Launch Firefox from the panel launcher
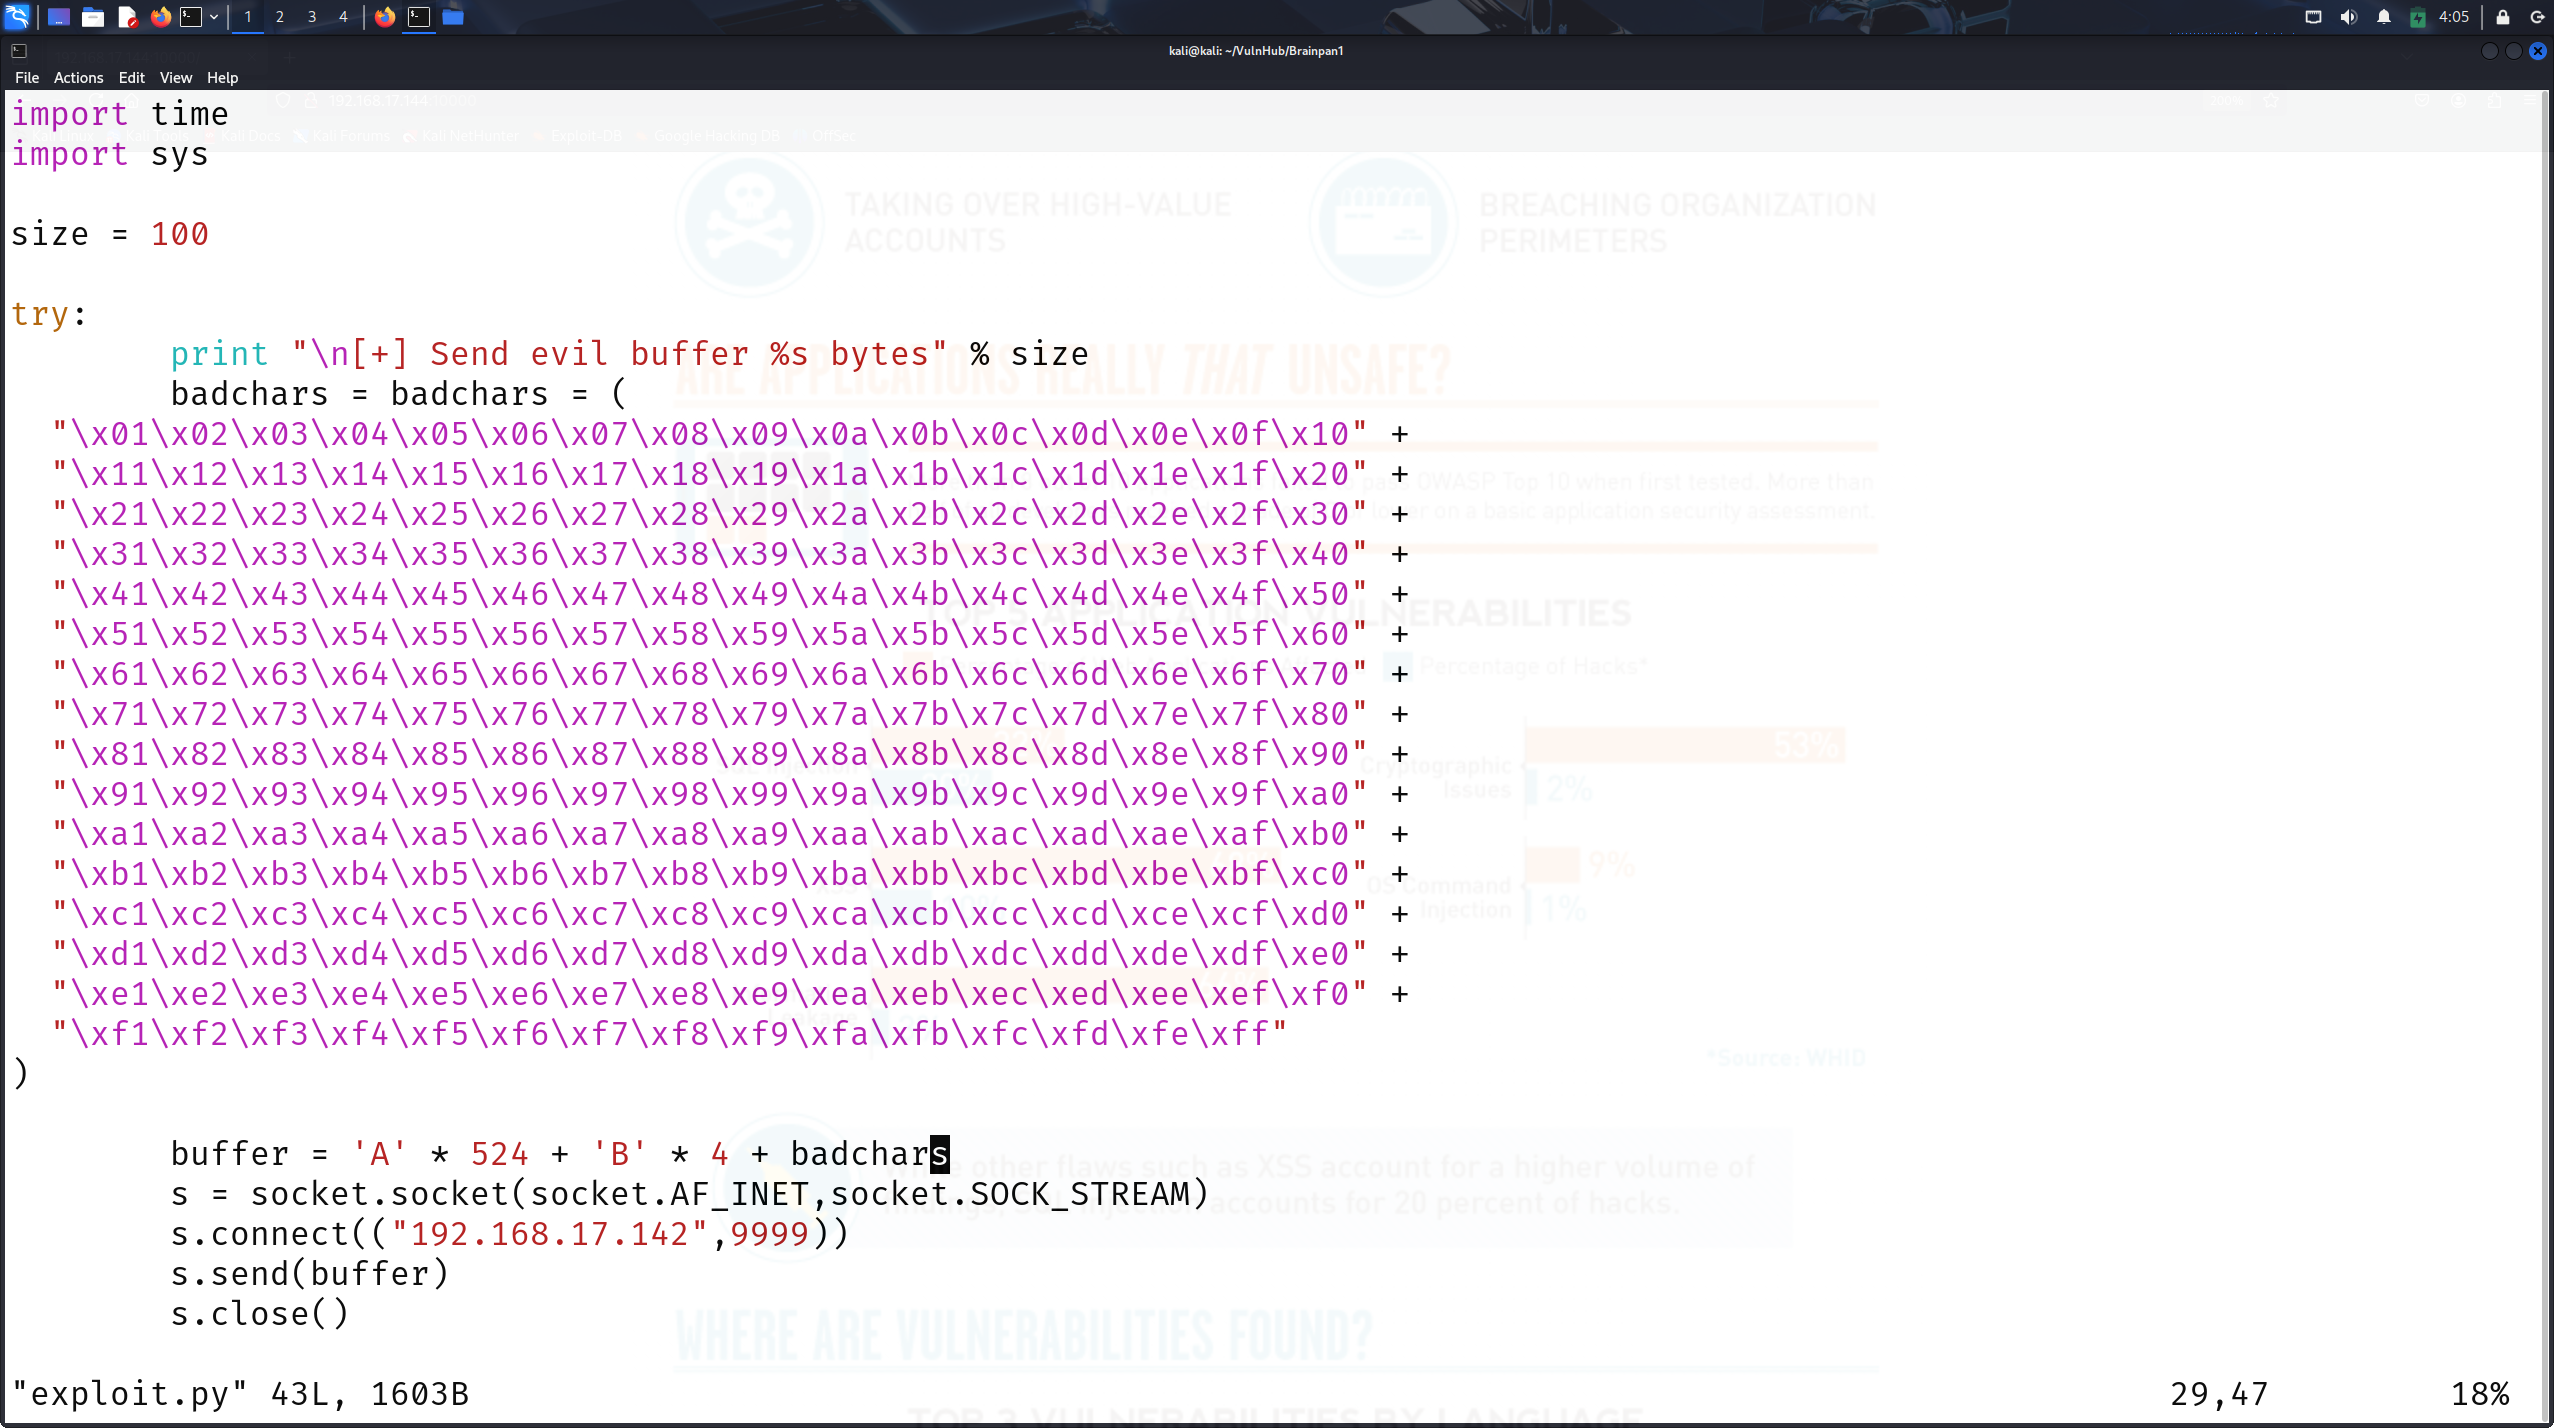This screenshot has height=1428, width=2554. click(160, 16)
